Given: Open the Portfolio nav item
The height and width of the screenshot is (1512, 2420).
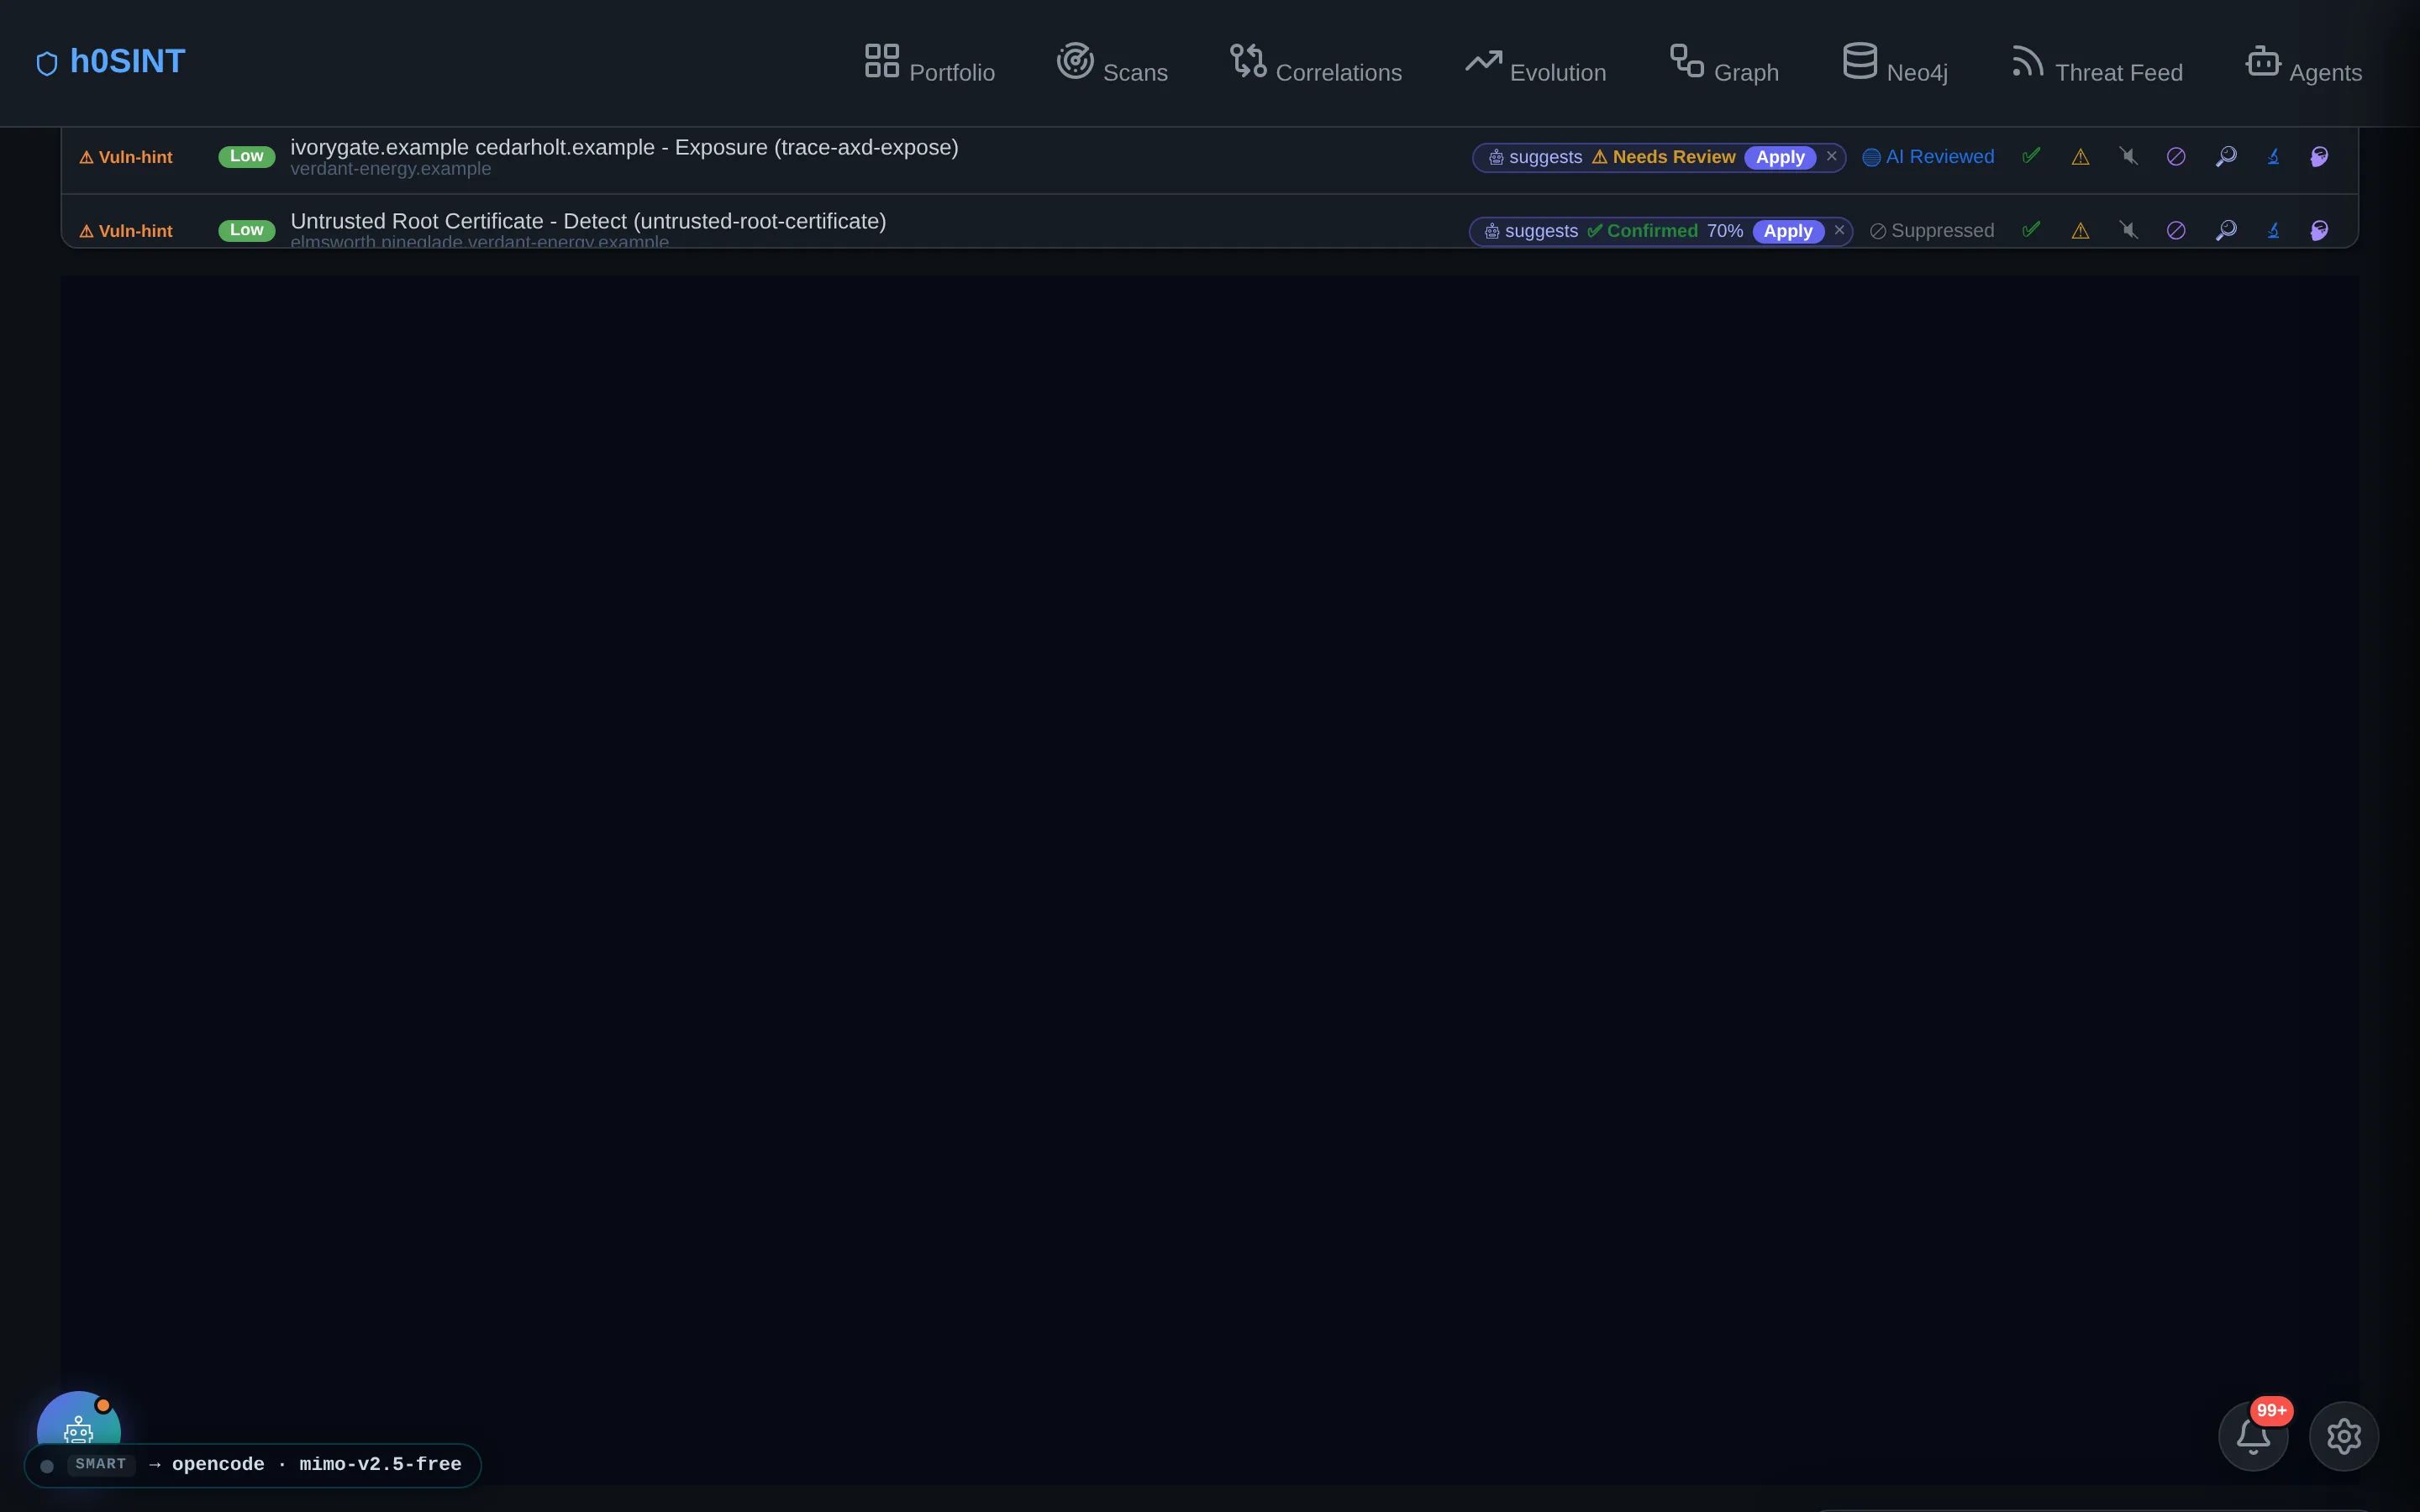Looking at the screenshot, I should pyautogui.click(x=929, y=62).
